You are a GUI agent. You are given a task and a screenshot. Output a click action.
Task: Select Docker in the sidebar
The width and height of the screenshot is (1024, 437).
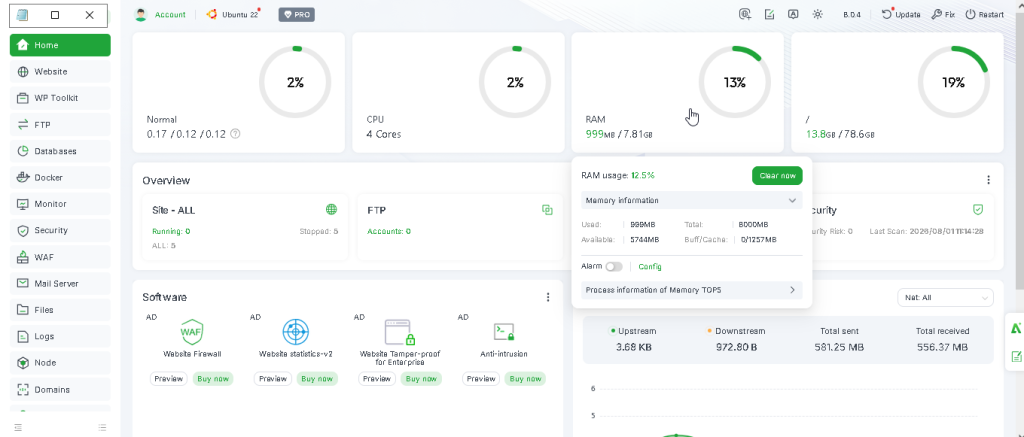[x=60, y=178]
